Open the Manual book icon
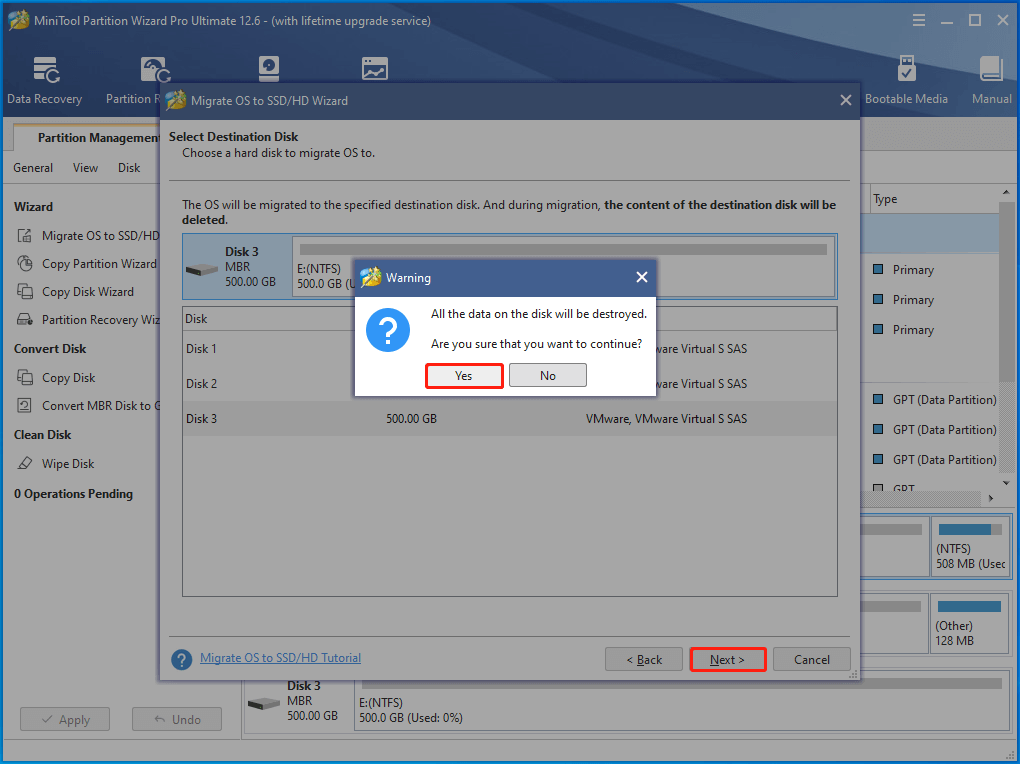The width and height of the screenshot is (1020, 764). pyautogui.click(x=991, y=69)
